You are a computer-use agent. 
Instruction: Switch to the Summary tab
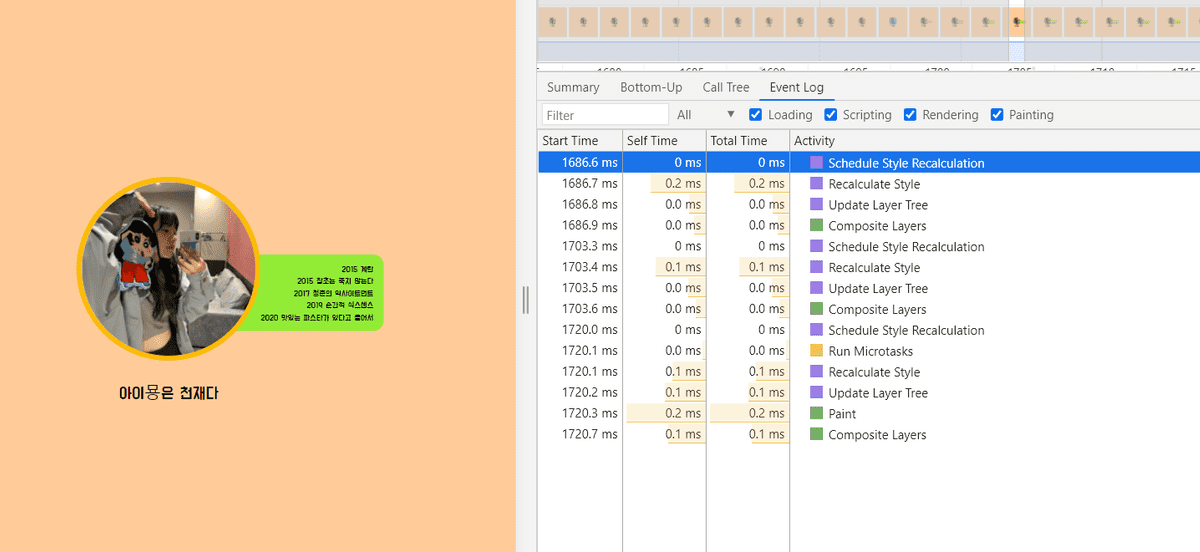(573, 88)
